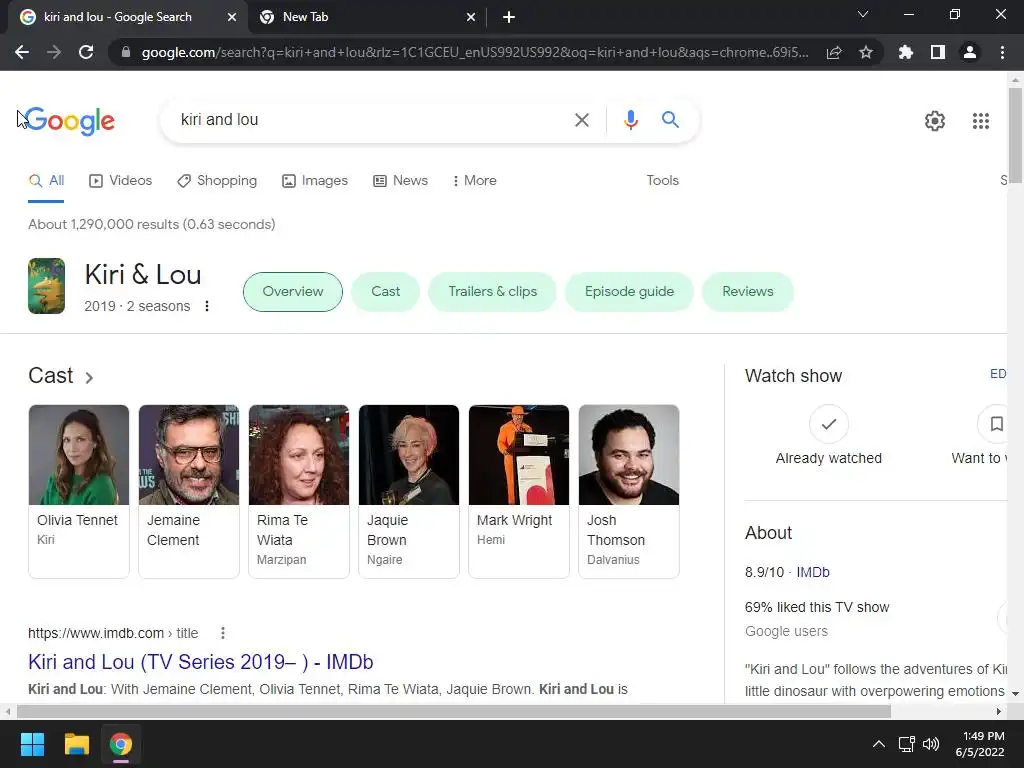Show hidden system tray icons
Image resolution: width=1024 pixels, height=768 pixels.
click(879, 744)
